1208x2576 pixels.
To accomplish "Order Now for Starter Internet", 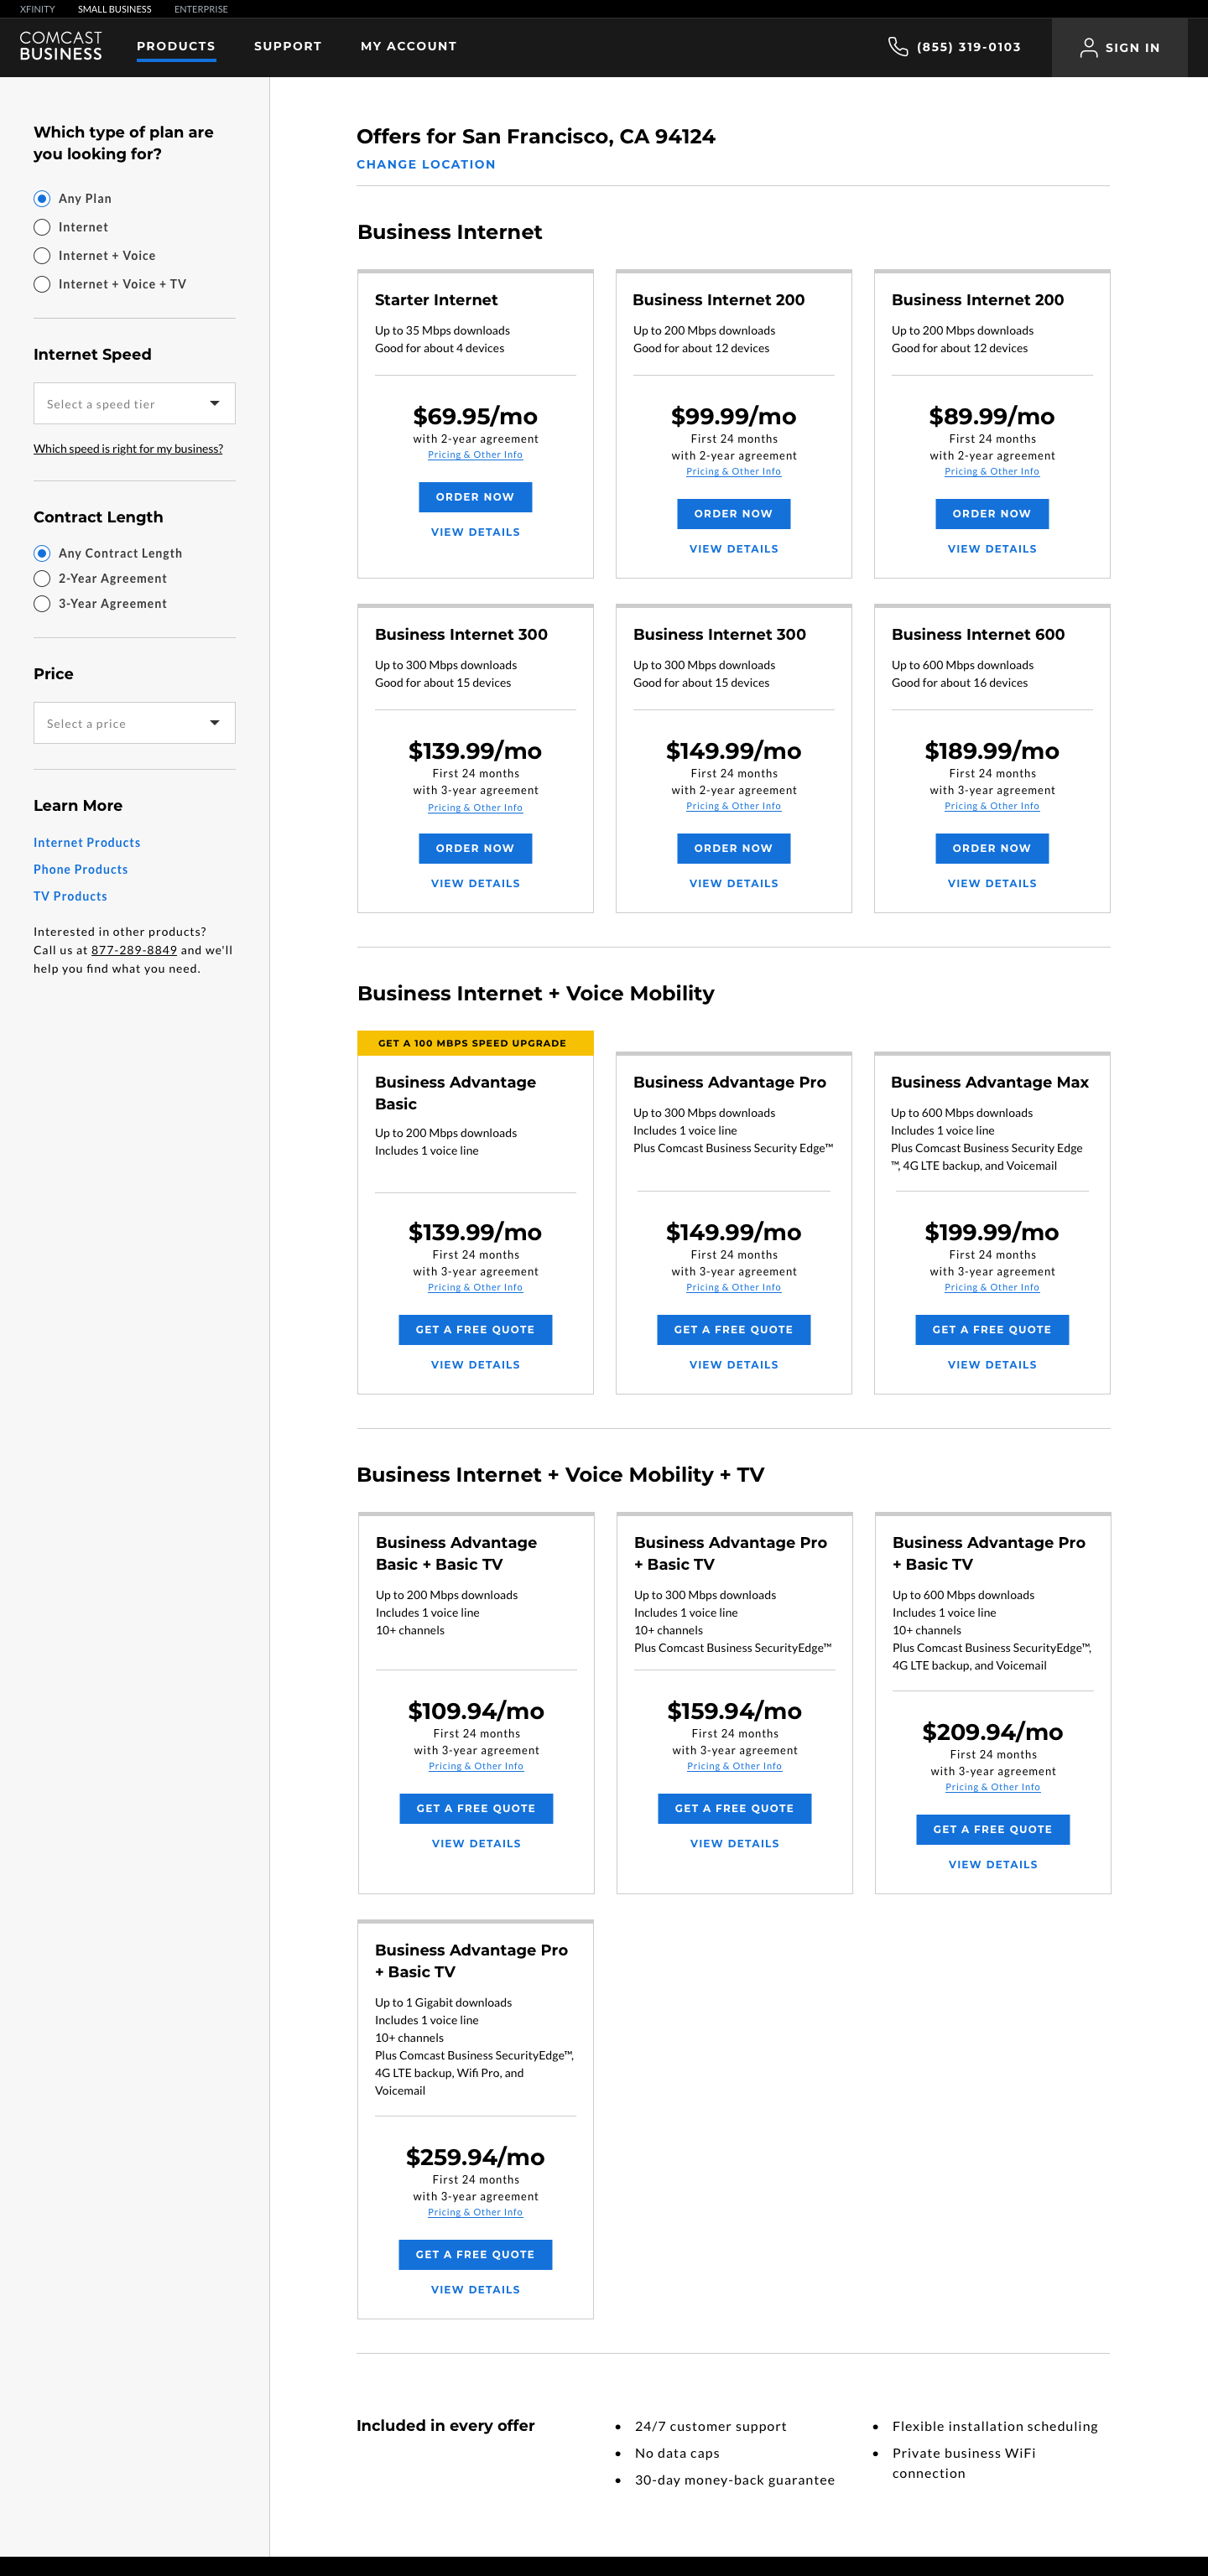I will click(475, 497).
